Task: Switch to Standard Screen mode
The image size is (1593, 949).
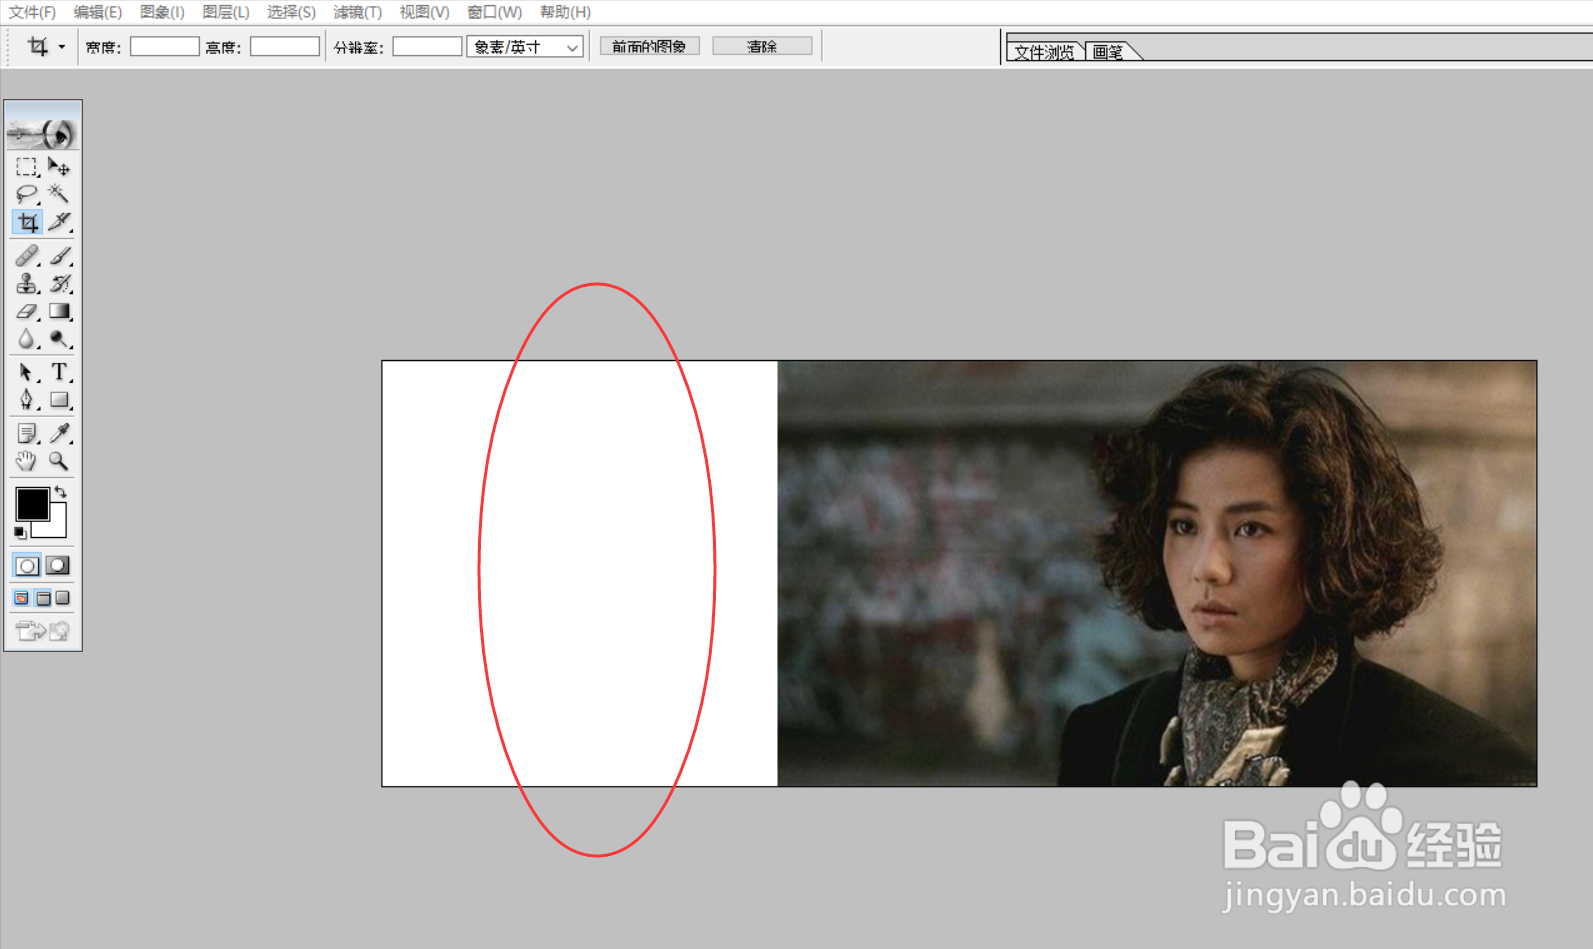Action: (22, 598)
